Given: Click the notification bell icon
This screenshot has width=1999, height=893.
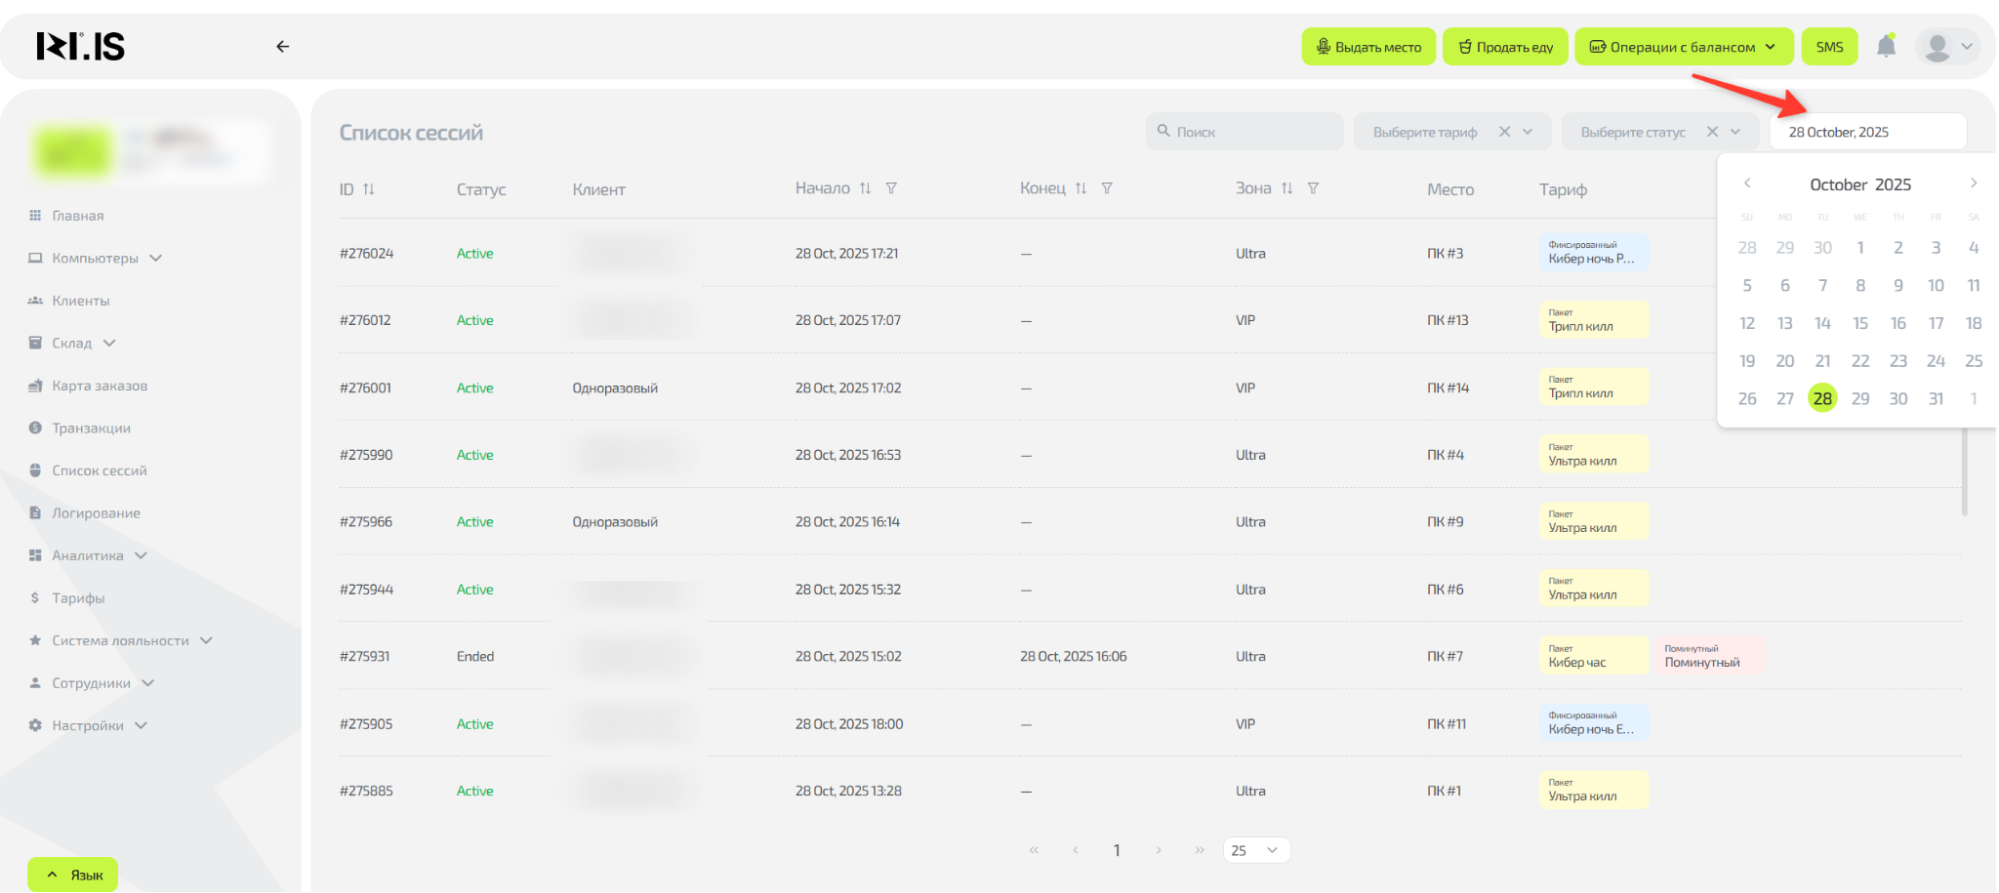Looking at the screenshot, I should click(x=1886, y=46).
